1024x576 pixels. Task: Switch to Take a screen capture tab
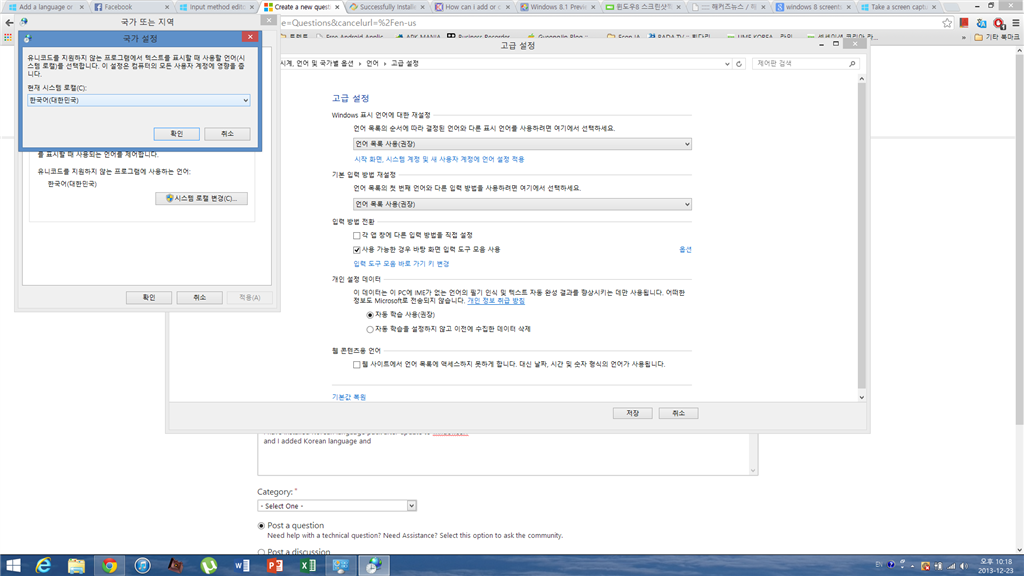tap(897, 7)
